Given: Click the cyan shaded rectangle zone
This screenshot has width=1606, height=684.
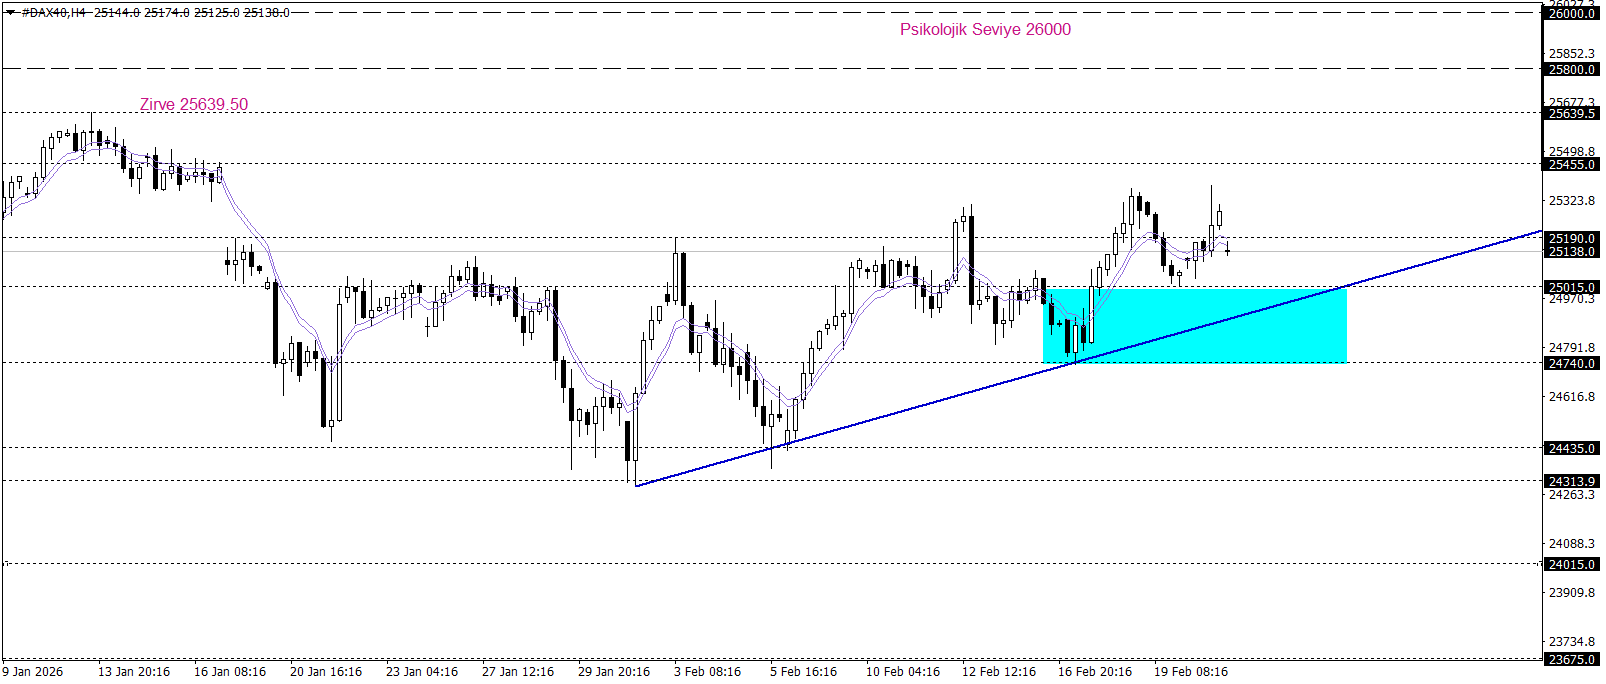Looking at the screenshot, I should coord(1195,326).
